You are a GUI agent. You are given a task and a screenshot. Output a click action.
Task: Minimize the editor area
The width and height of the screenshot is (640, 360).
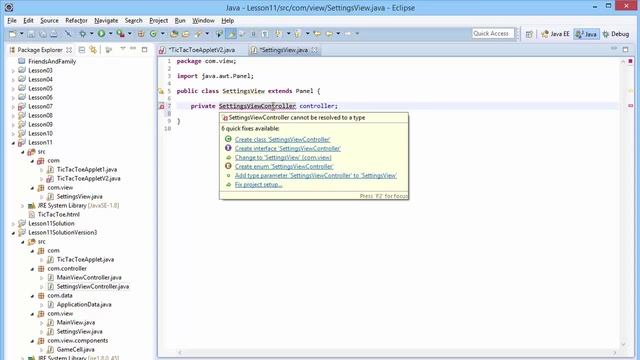pos(614,49)
